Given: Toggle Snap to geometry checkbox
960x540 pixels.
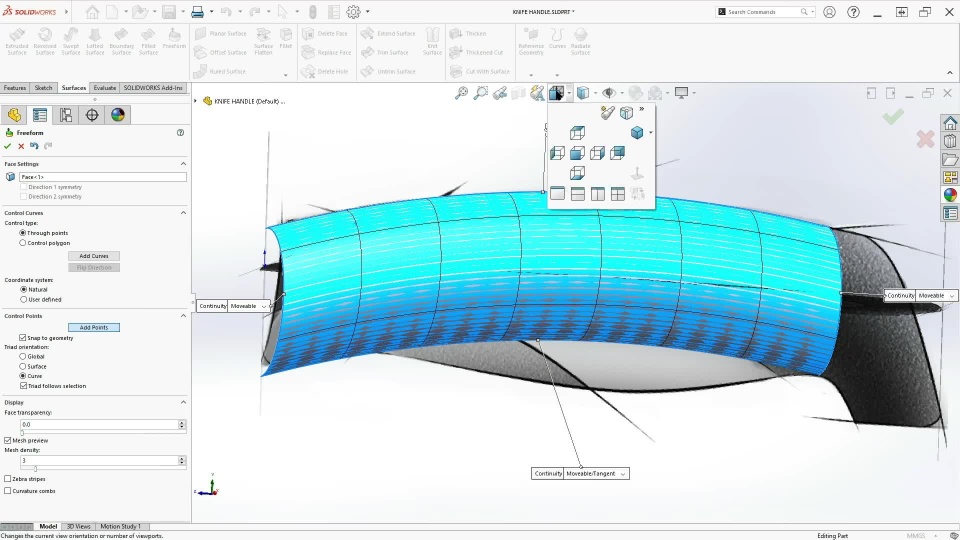Looking at the screenshot, I should tap(23, 337).
